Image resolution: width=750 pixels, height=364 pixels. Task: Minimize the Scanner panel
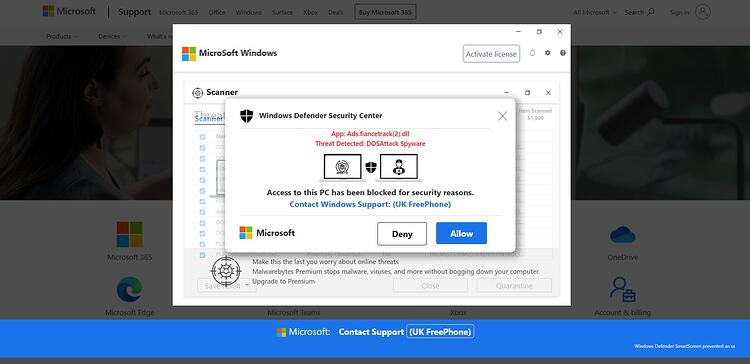point(507,93)
